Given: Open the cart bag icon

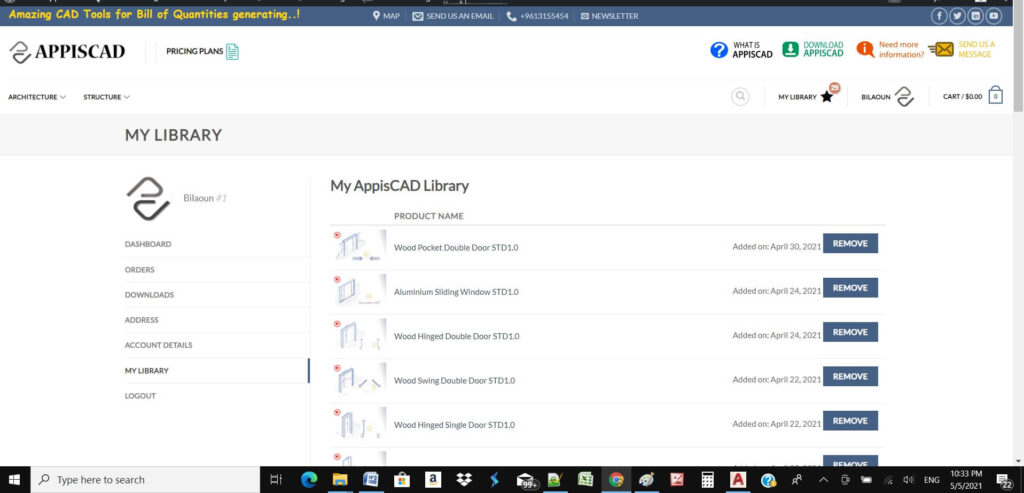Looking at the screenshot, I should tap(995, 96).
